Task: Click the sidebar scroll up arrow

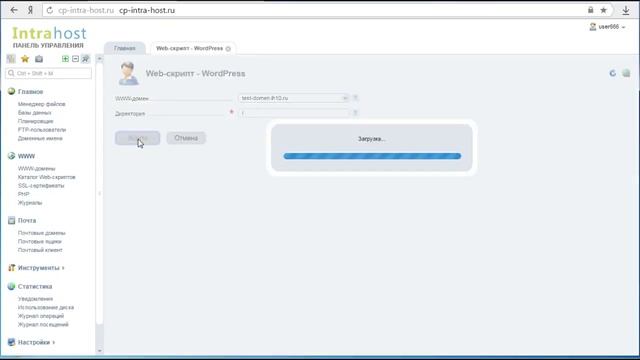Action: [99, 59]
